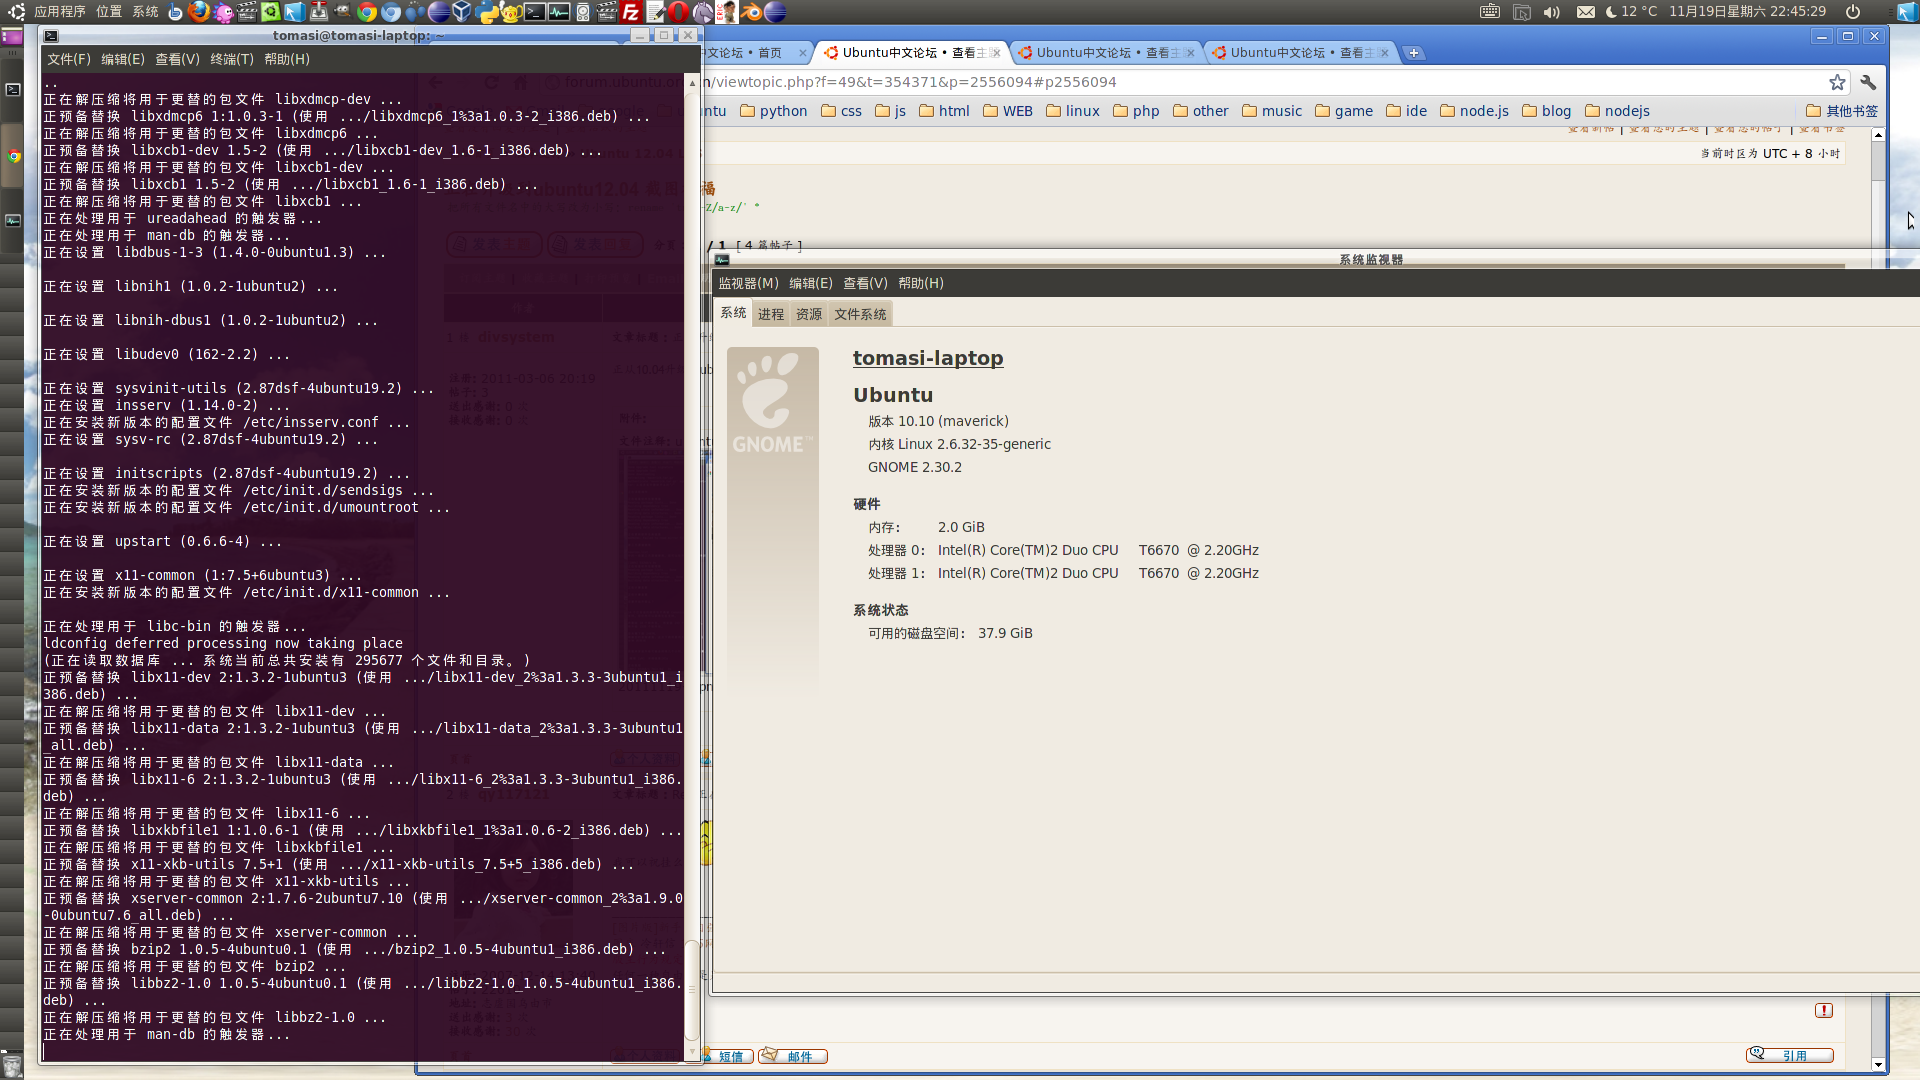Open terminal 终端(T) menu
Screen dimensions: 1920x1080
232,59
